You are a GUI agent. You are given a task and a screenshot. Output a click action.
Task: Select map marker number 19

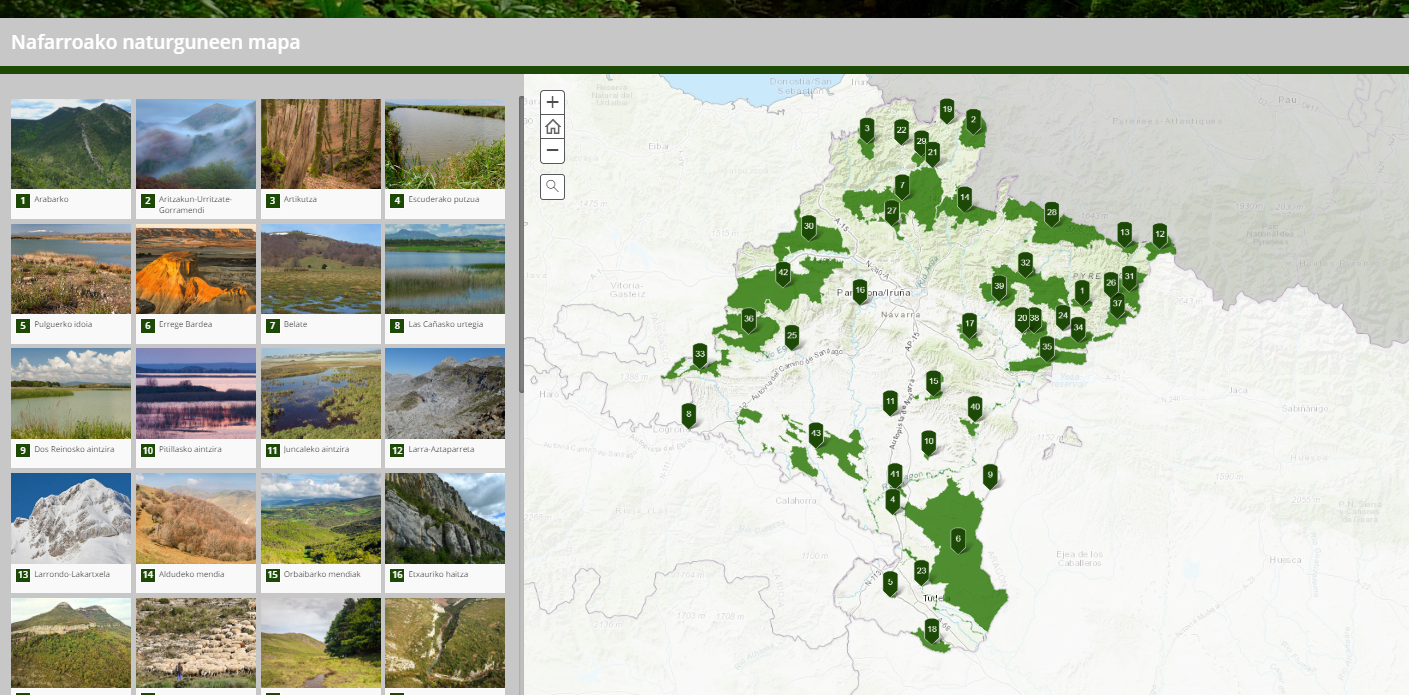tap(947, 110)
